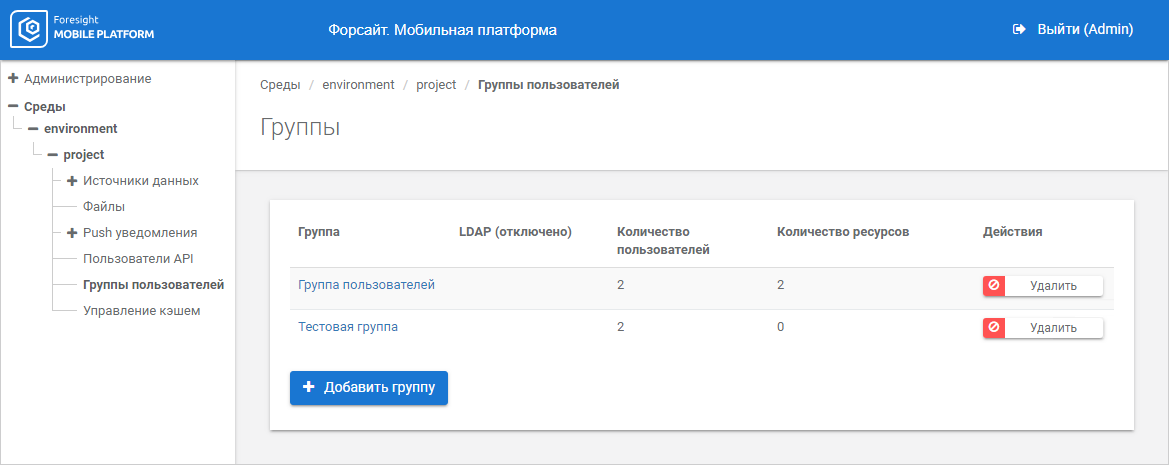Expand the Источники данных node

72,181
